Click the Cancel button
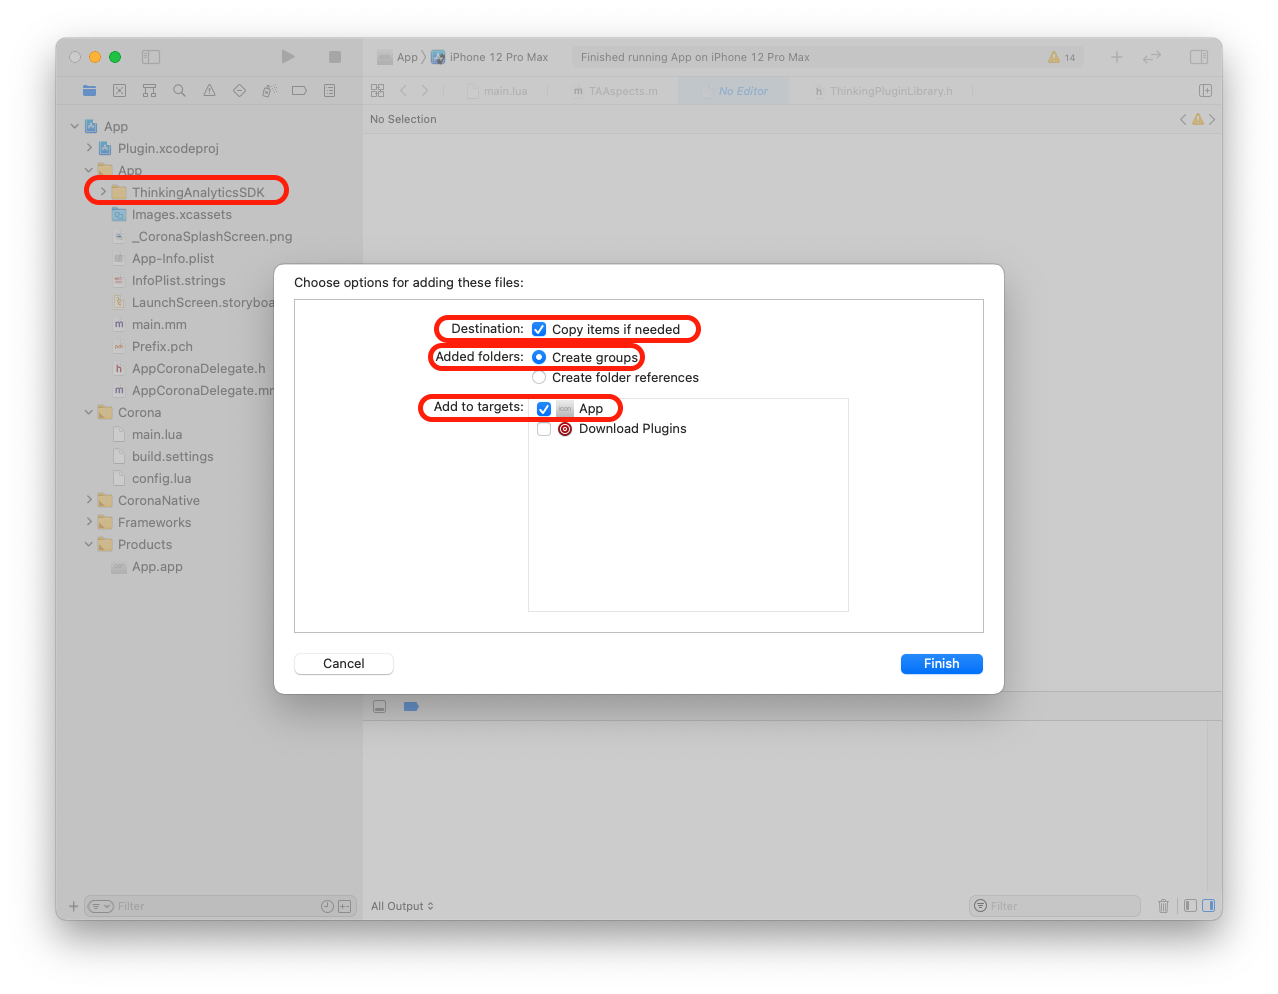 [343, 664]
